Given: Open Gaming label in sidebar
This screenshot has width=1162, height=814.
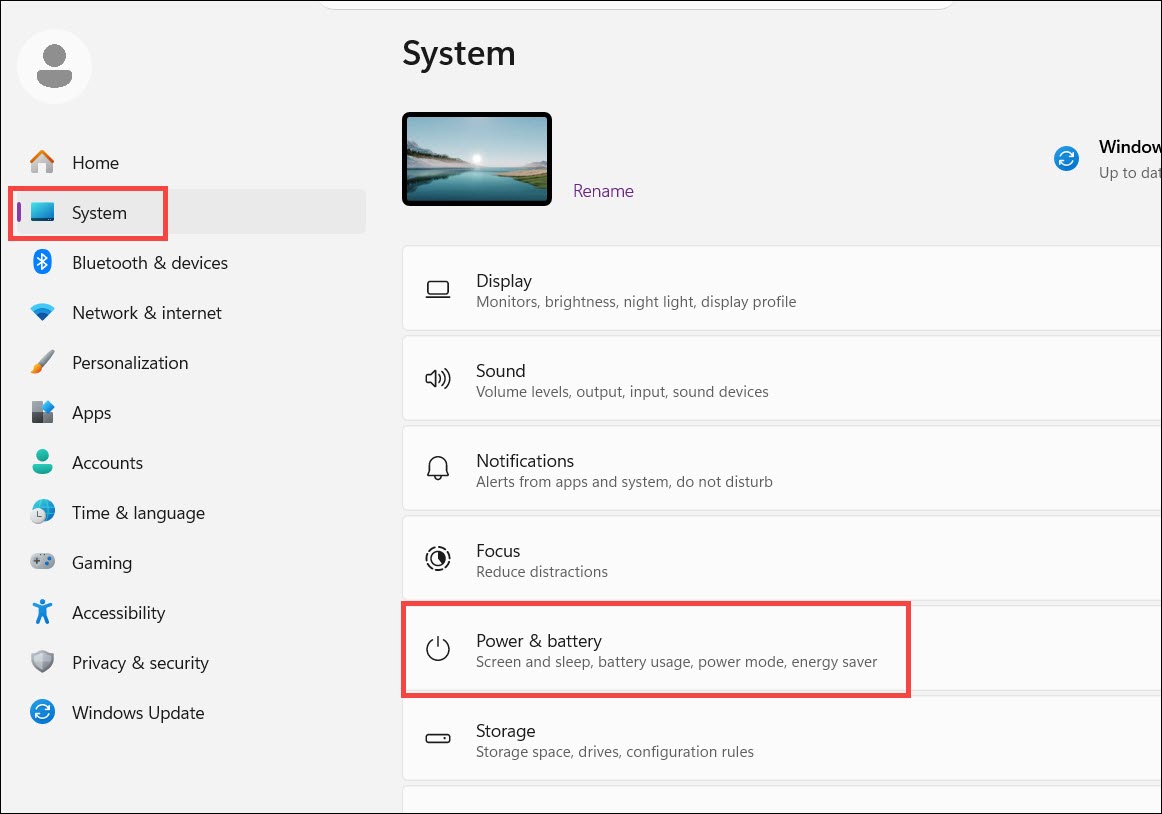Looking at the screenshot, I should click(x=102, y=563).
